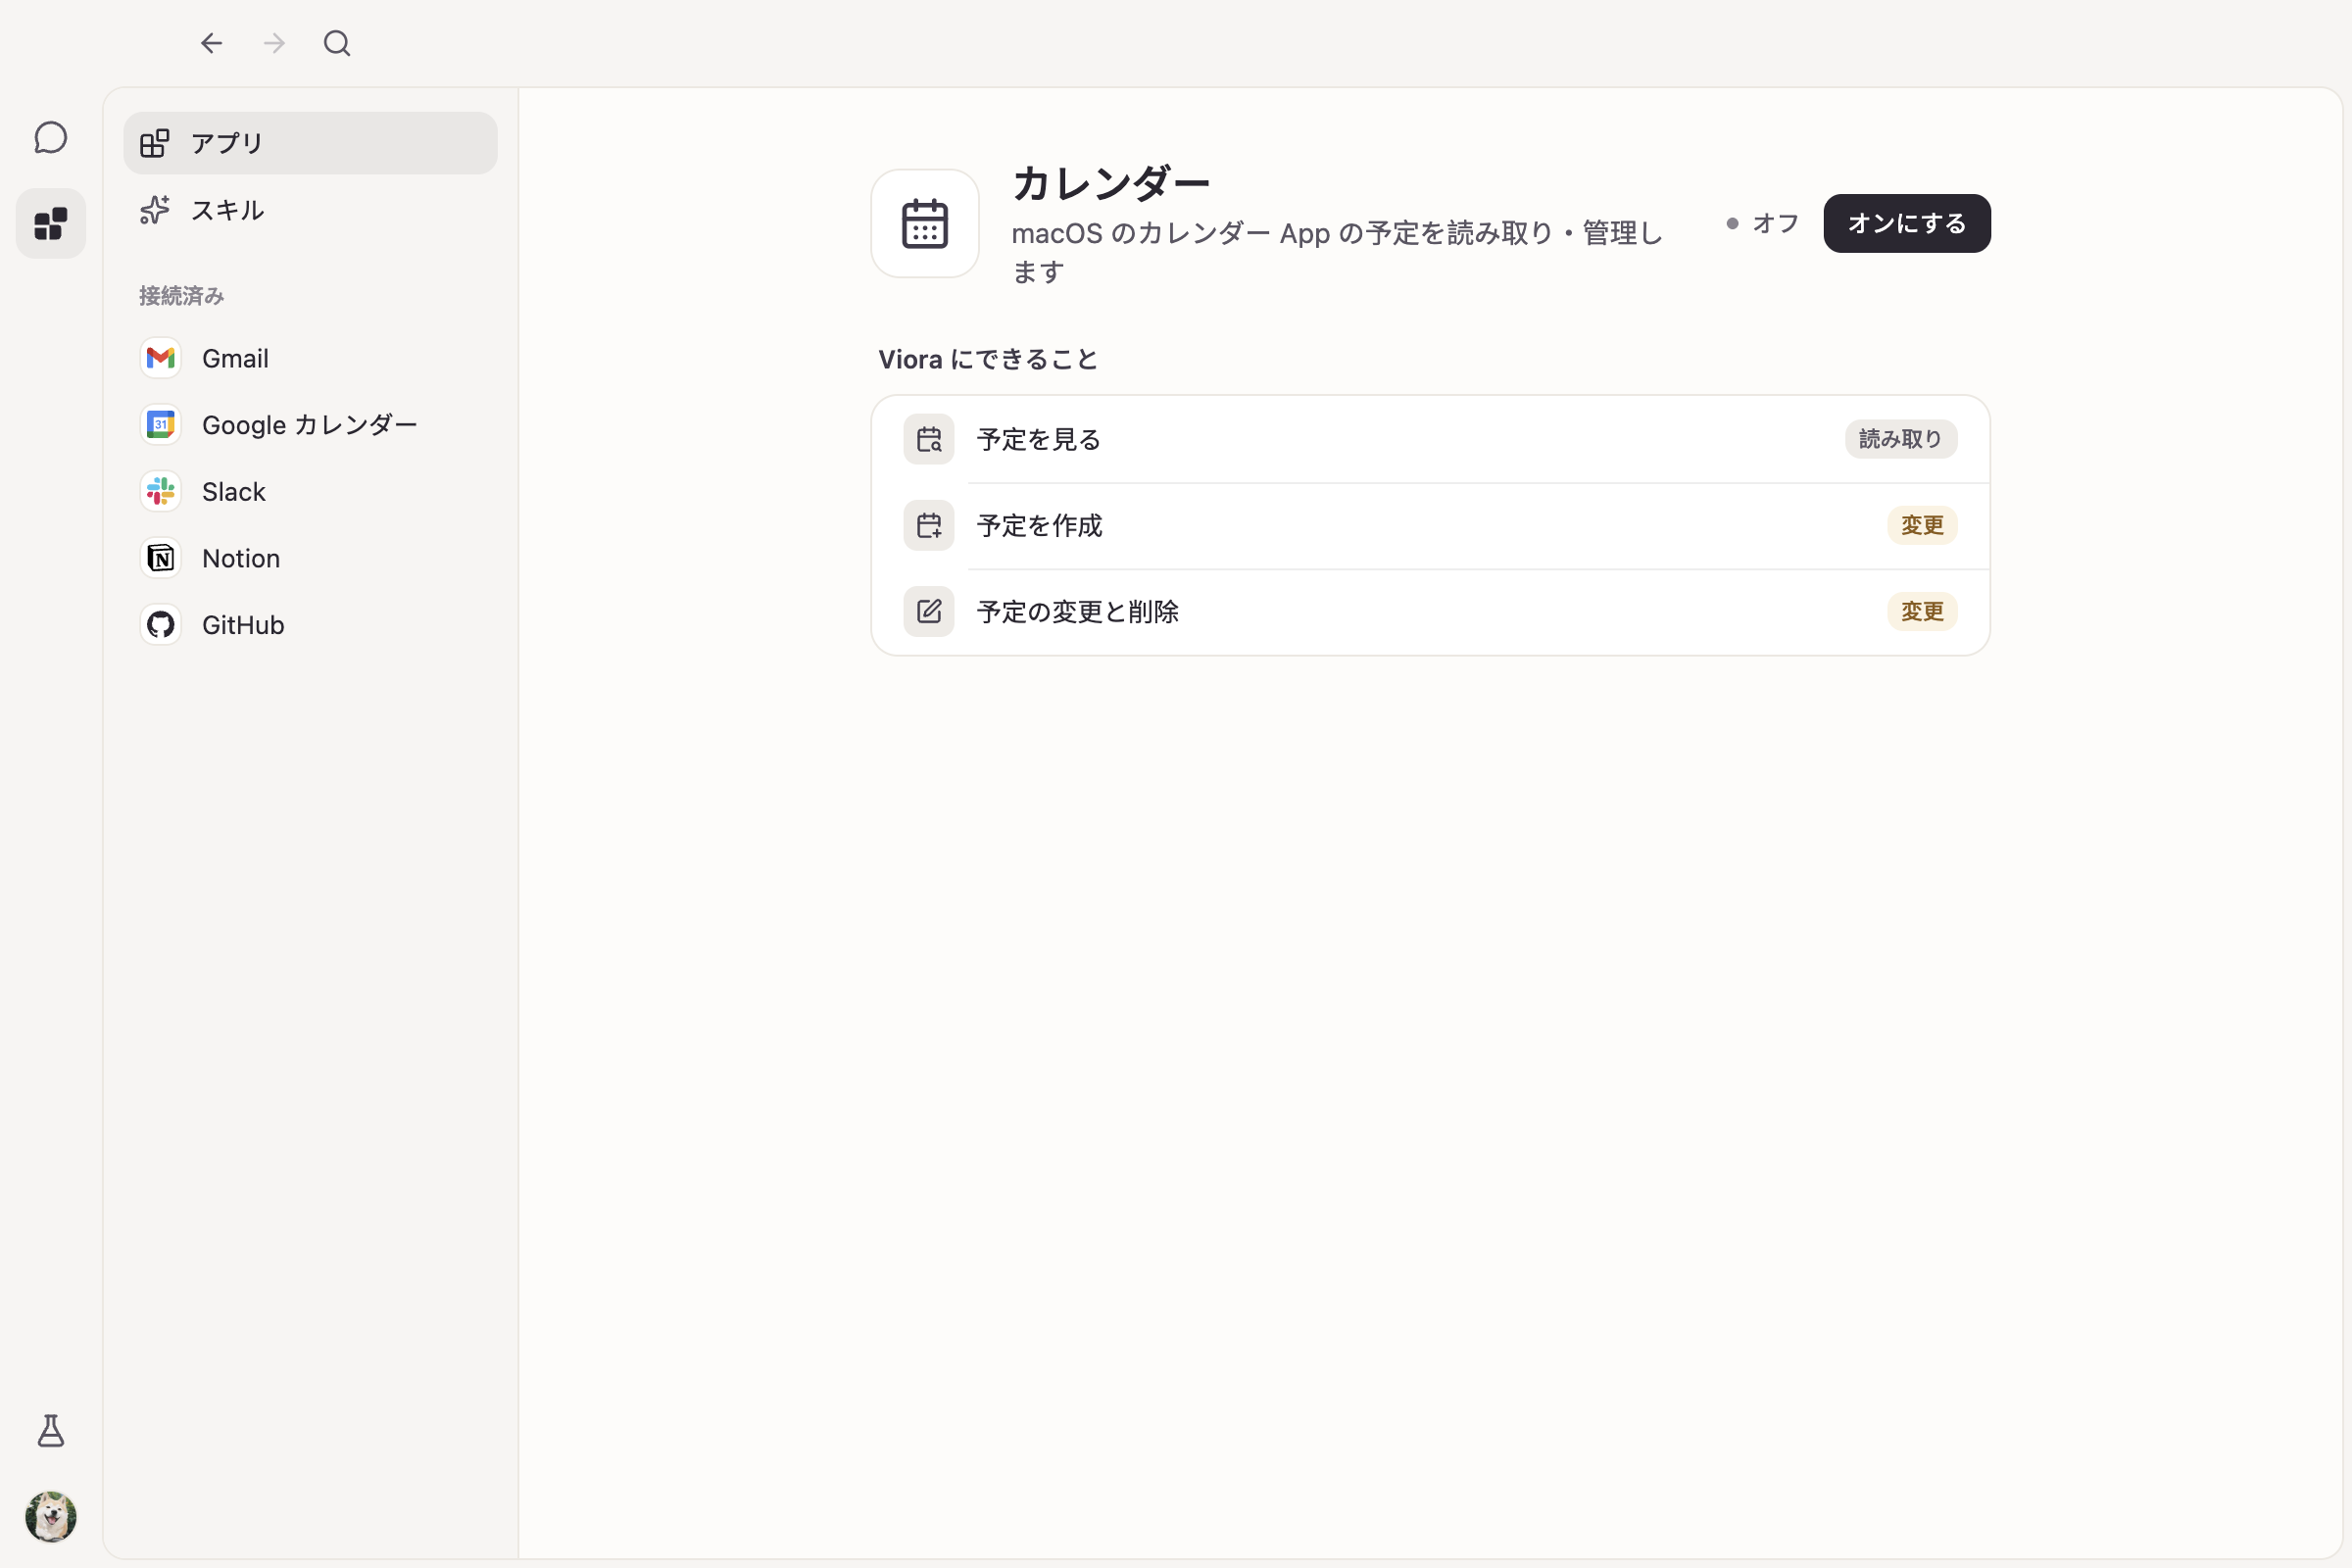Open chat via speech bubble icon
The image size is (2352, 1568).
coord(51,138)
